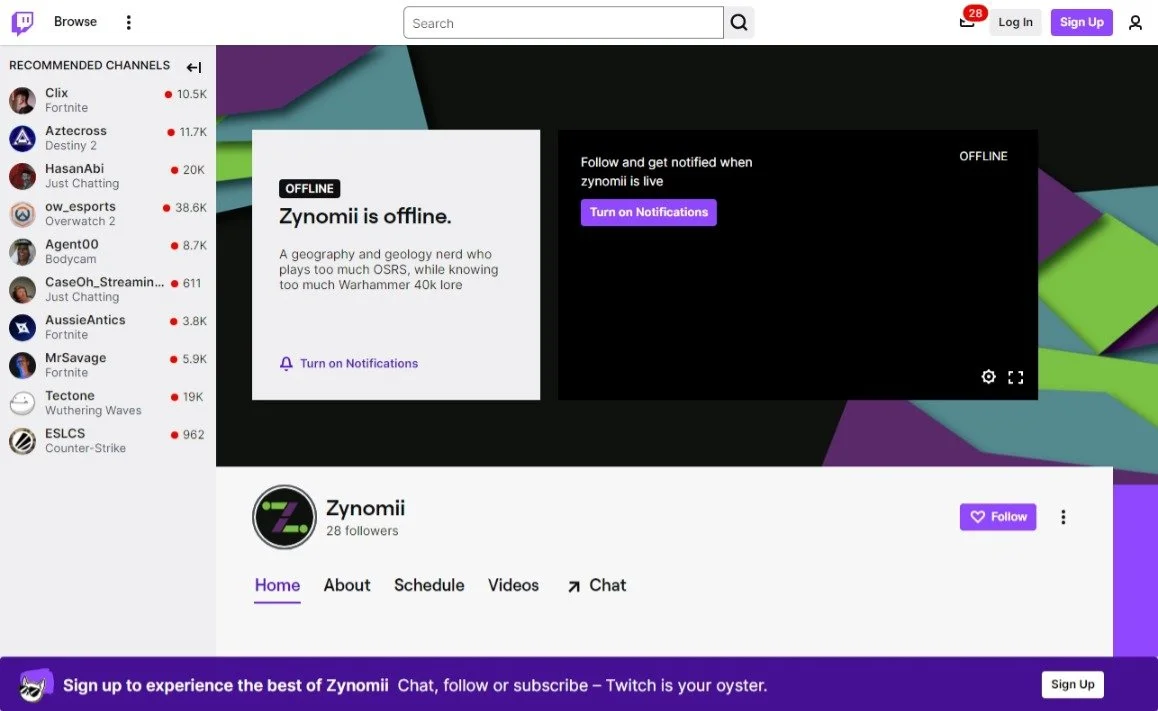Click the Destiny 2 game label
Viewport: 1158px width, 711px height.
pyautogui.click(x=71, y=145)
